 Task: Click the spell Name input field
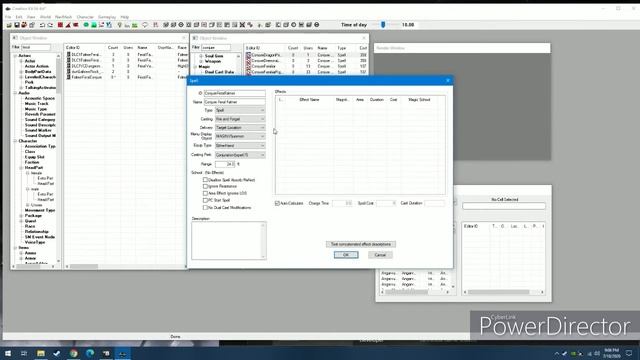[234, 102]
